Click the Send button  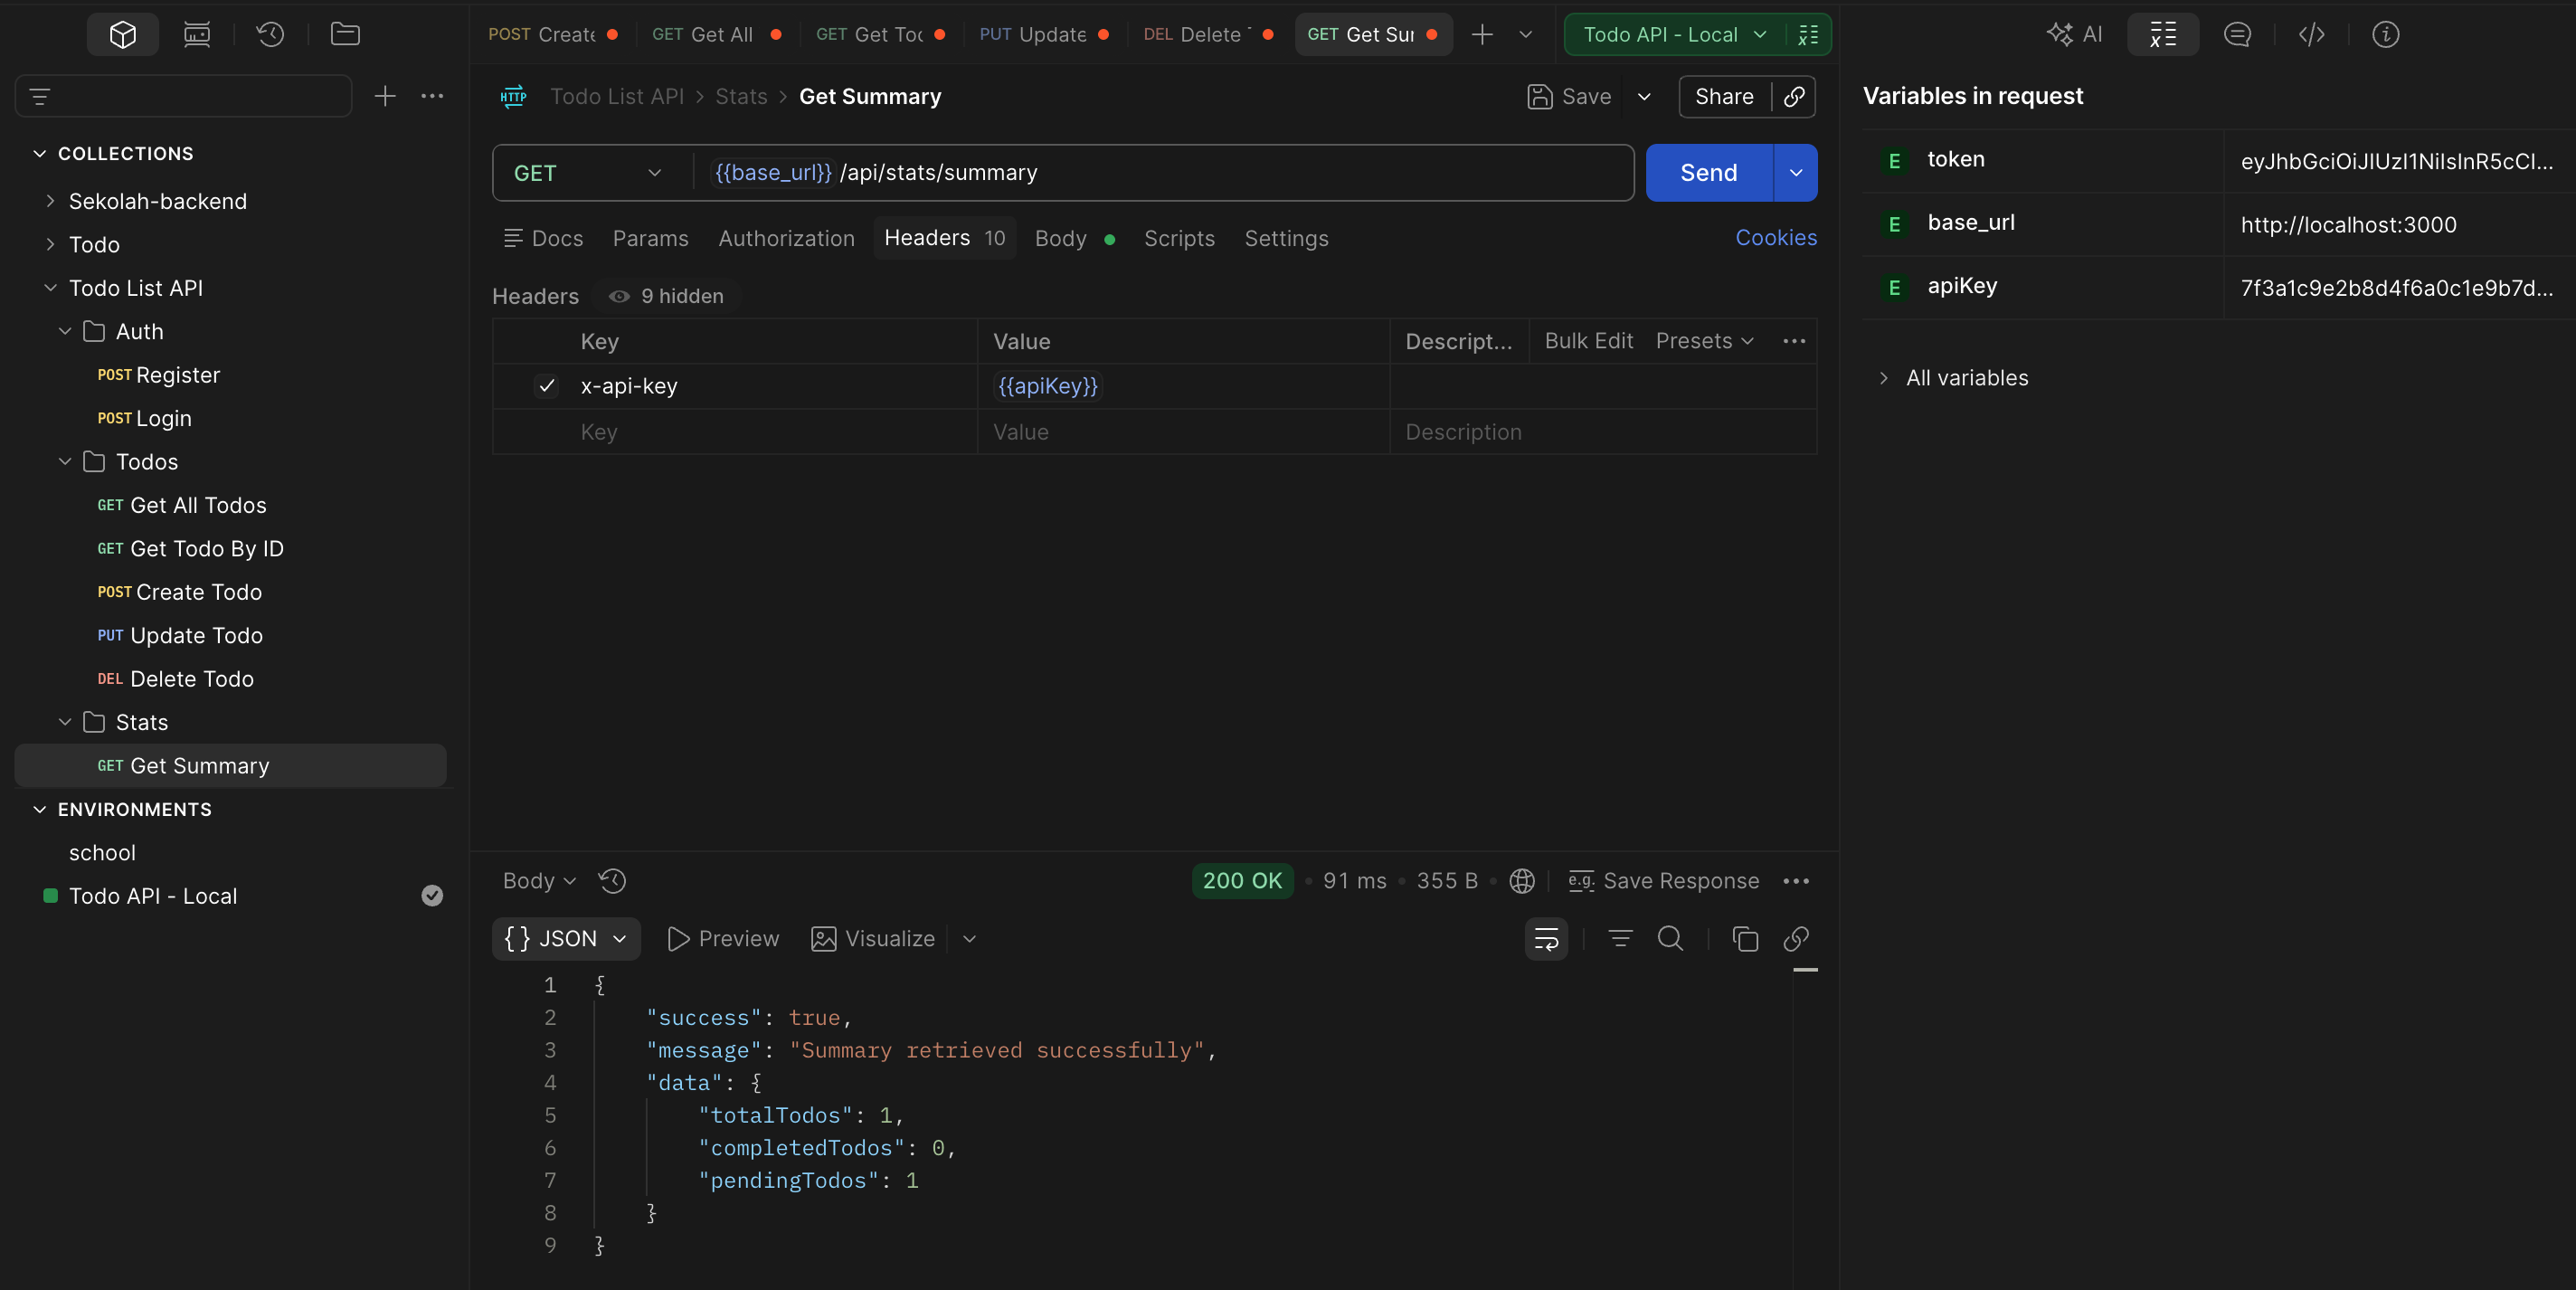1708,173
